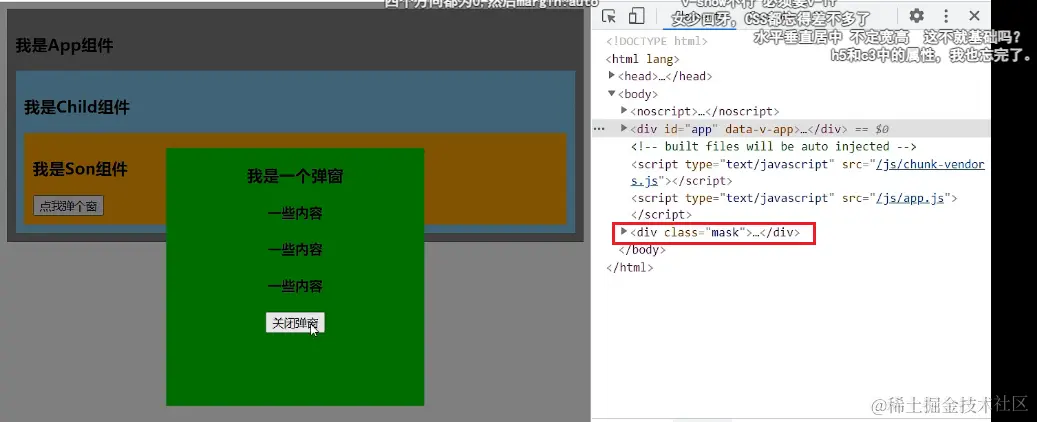Collapse the body element node
This screenshot has width=1037, height=422.
pyautogui.click(x=612, y=93)
